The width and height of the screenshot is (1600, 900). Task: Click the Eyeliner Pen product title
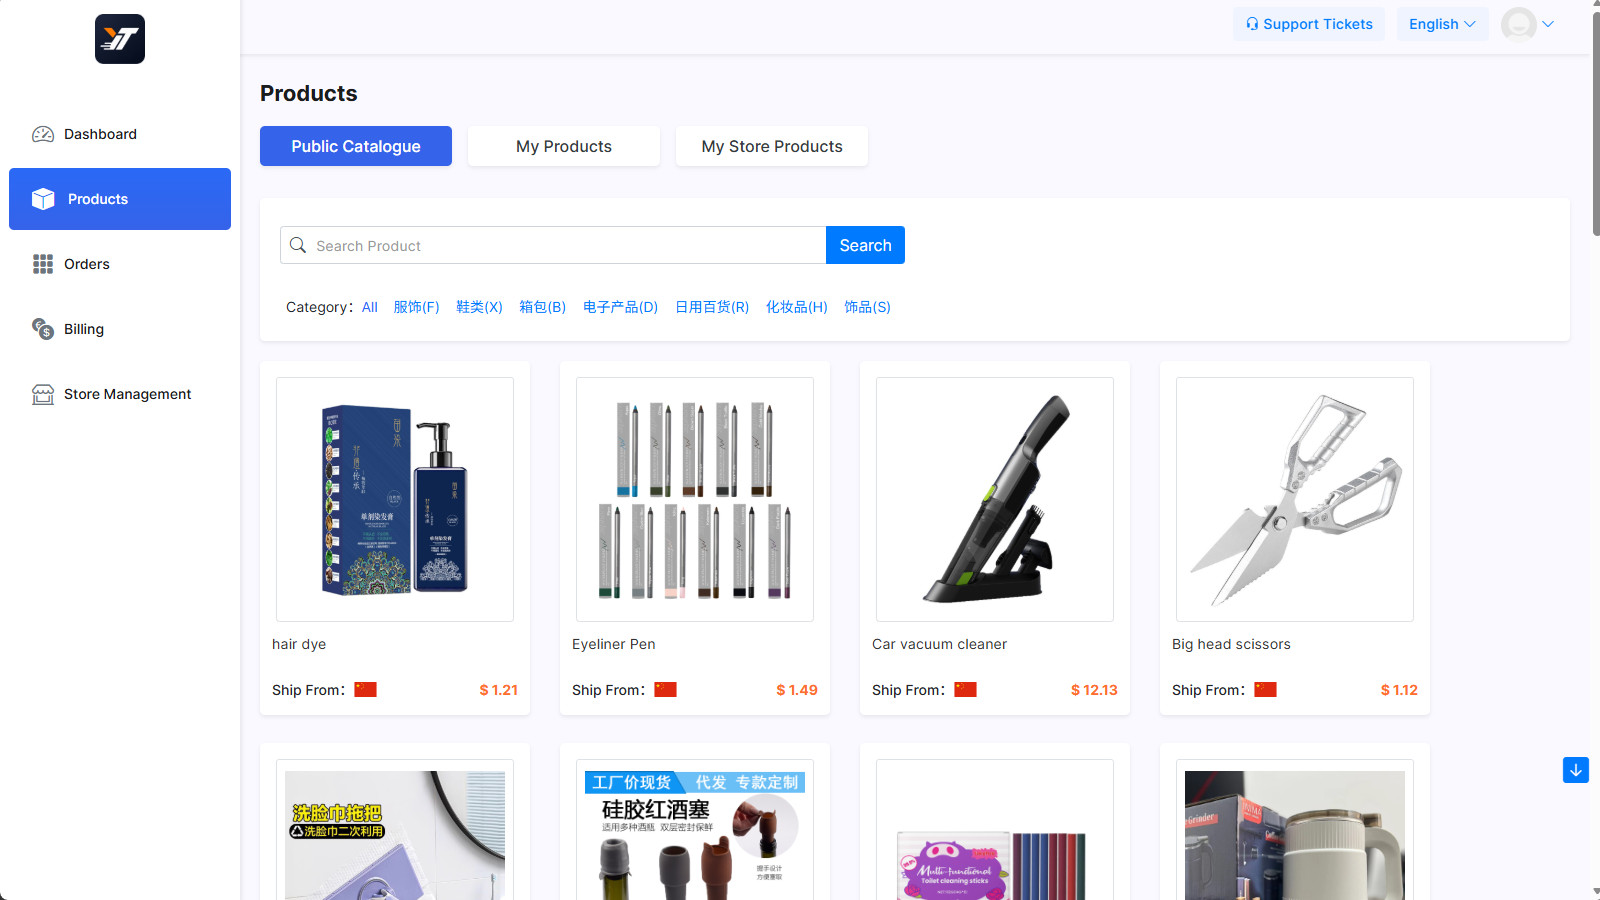click(x=614, y=644)
